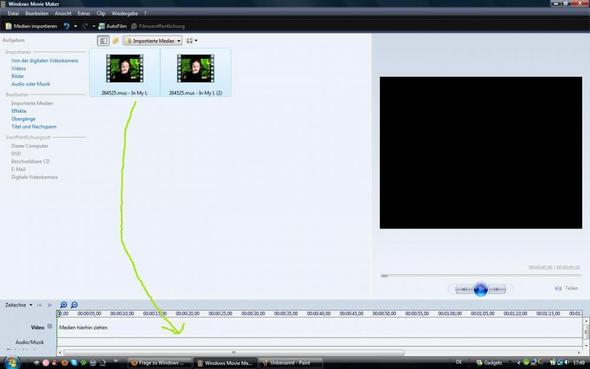Image resolution: width=590 pixels, height=369 pixels.
Task: Open the question mark help menu
Action: point(146,14)
